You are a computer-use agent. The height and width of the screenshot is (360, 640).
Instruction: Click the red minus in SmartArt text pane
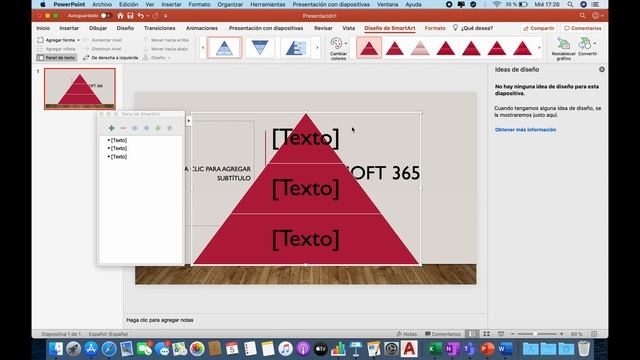click(123, 128)
